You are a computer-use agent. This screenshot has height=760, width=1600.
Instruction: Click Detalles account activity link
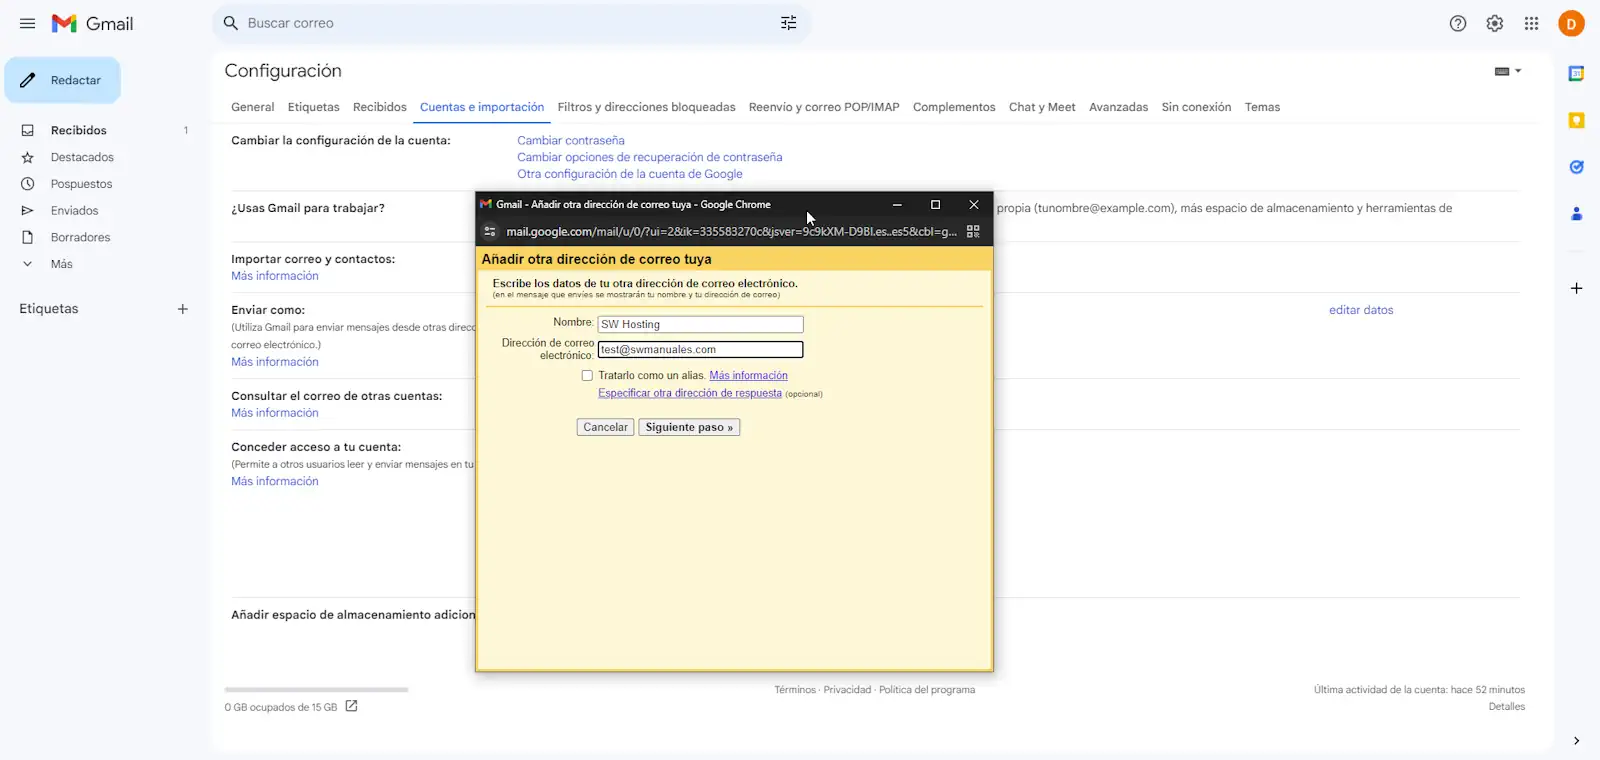[1506, 707]
